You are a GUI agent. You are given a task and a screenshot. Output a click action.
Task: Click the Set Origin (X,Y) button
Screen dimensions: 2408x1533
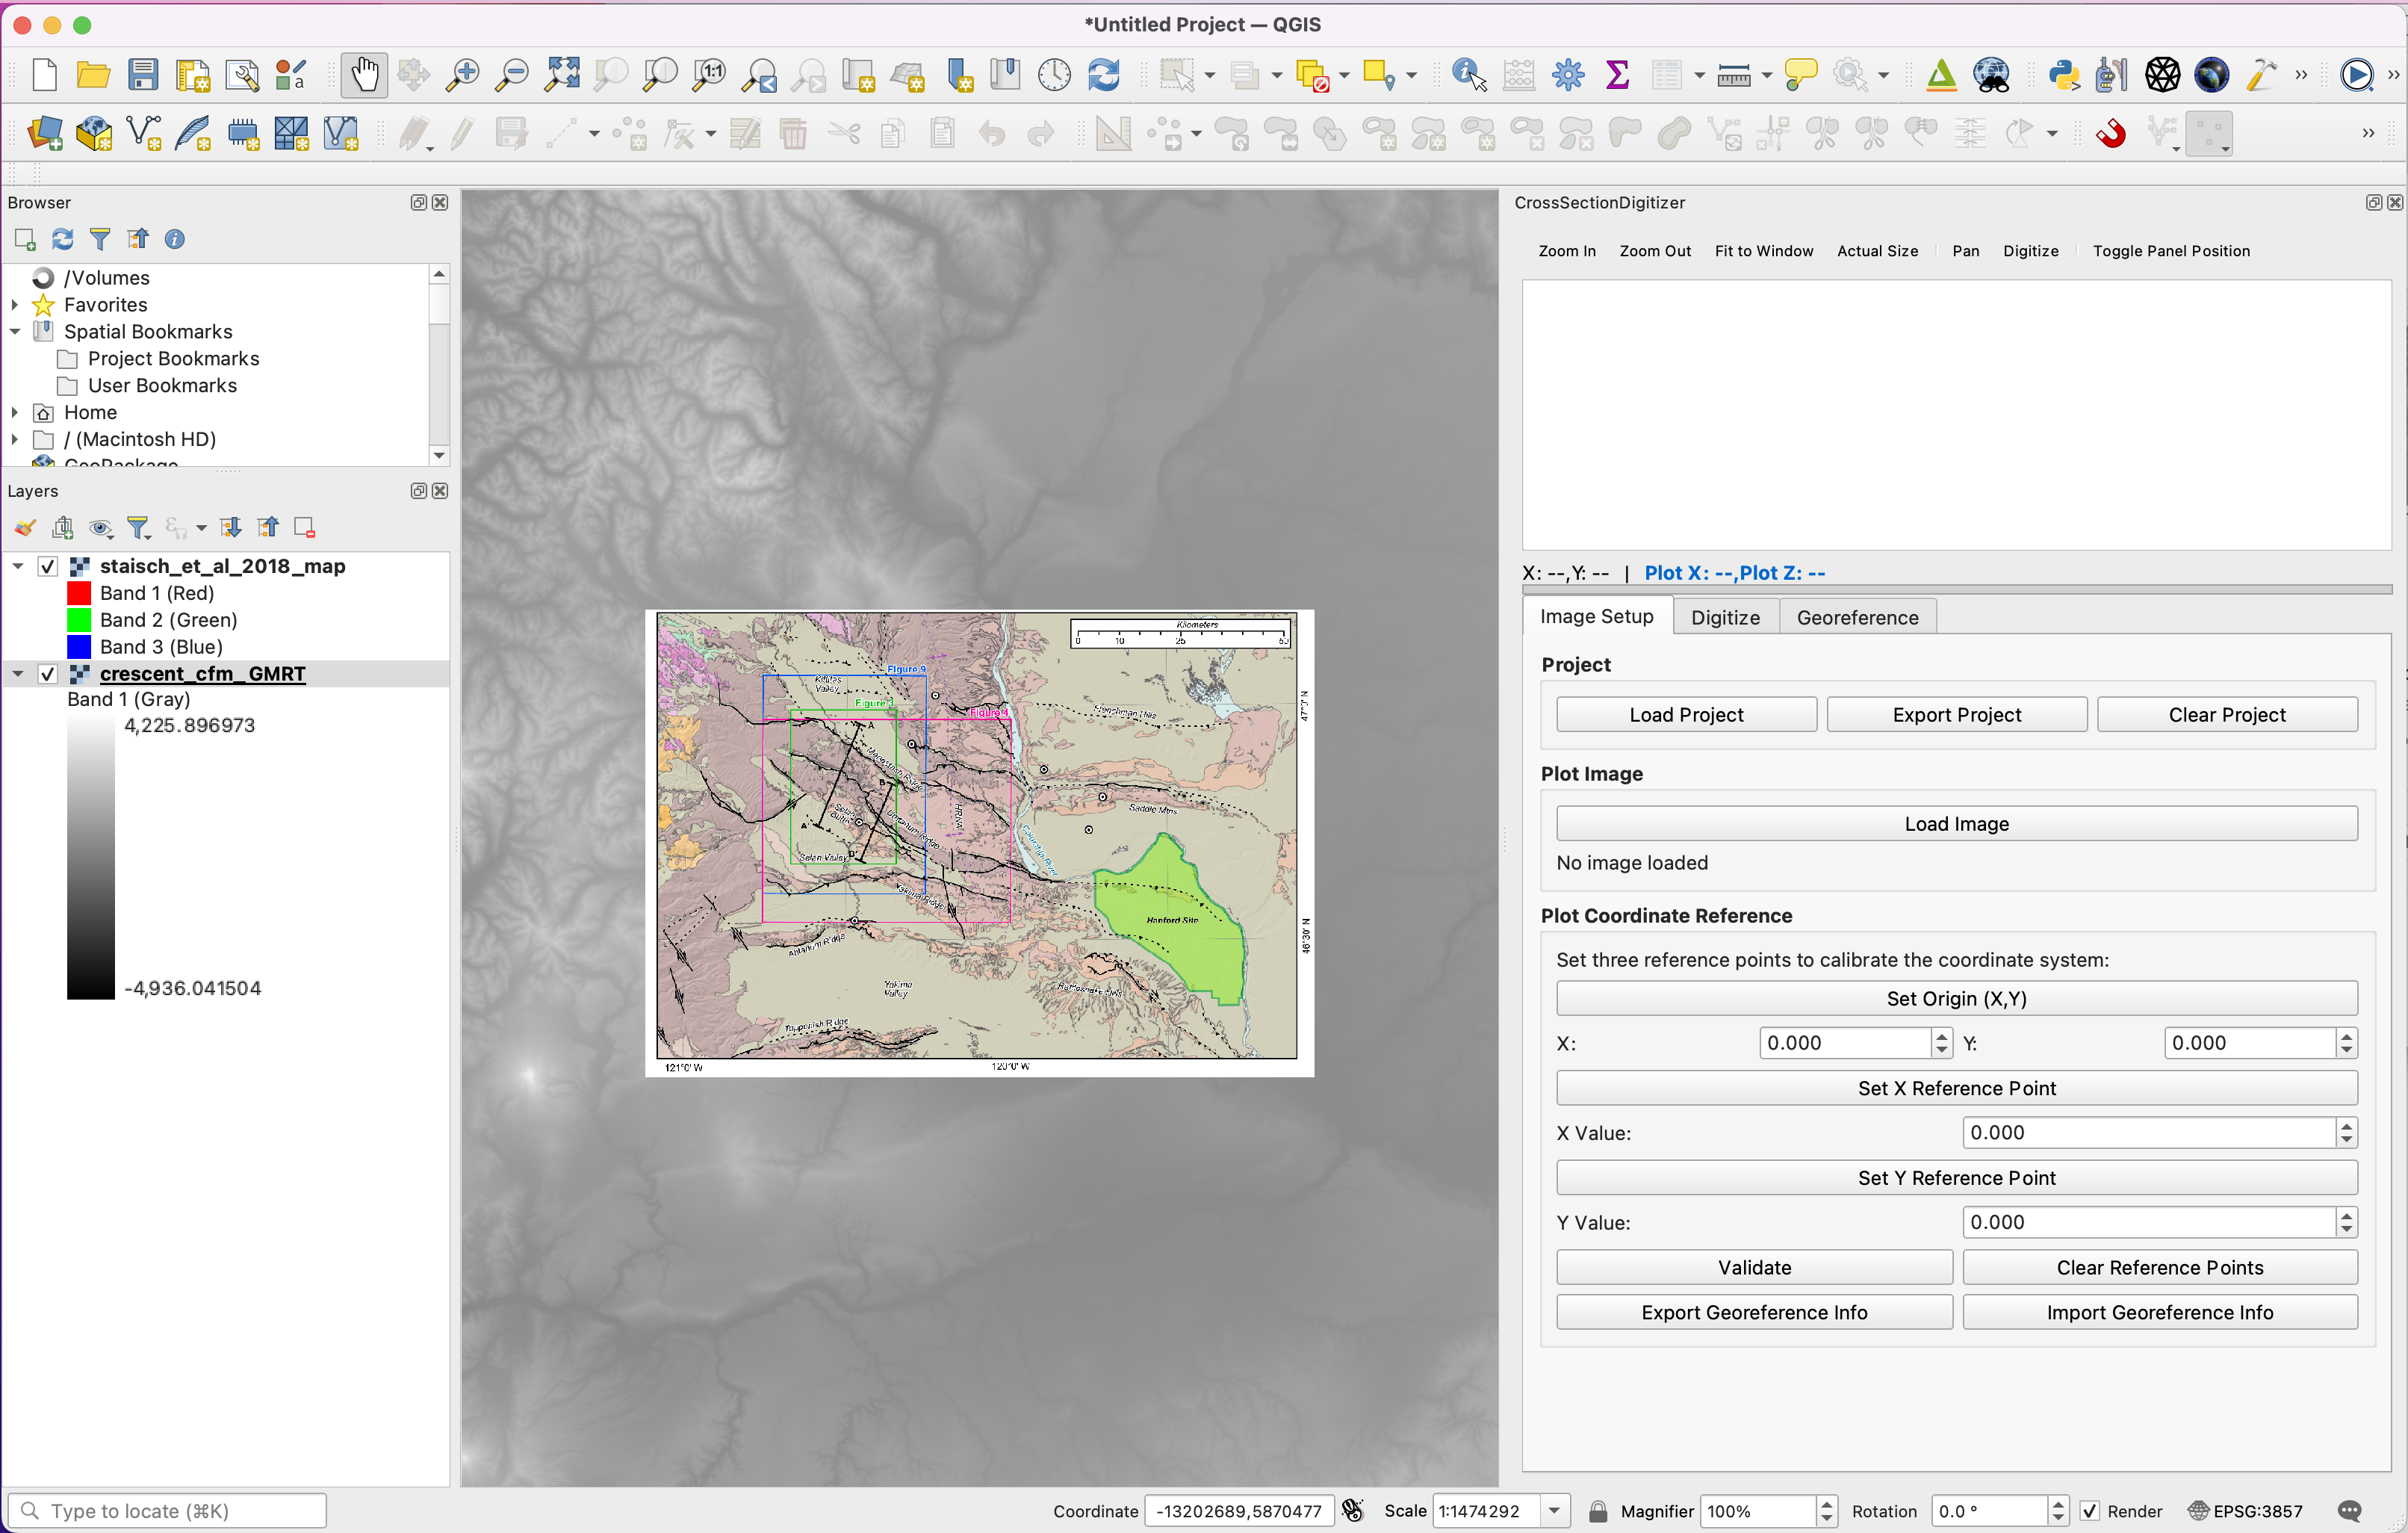pyautogui.click(x=1956, y=998)
